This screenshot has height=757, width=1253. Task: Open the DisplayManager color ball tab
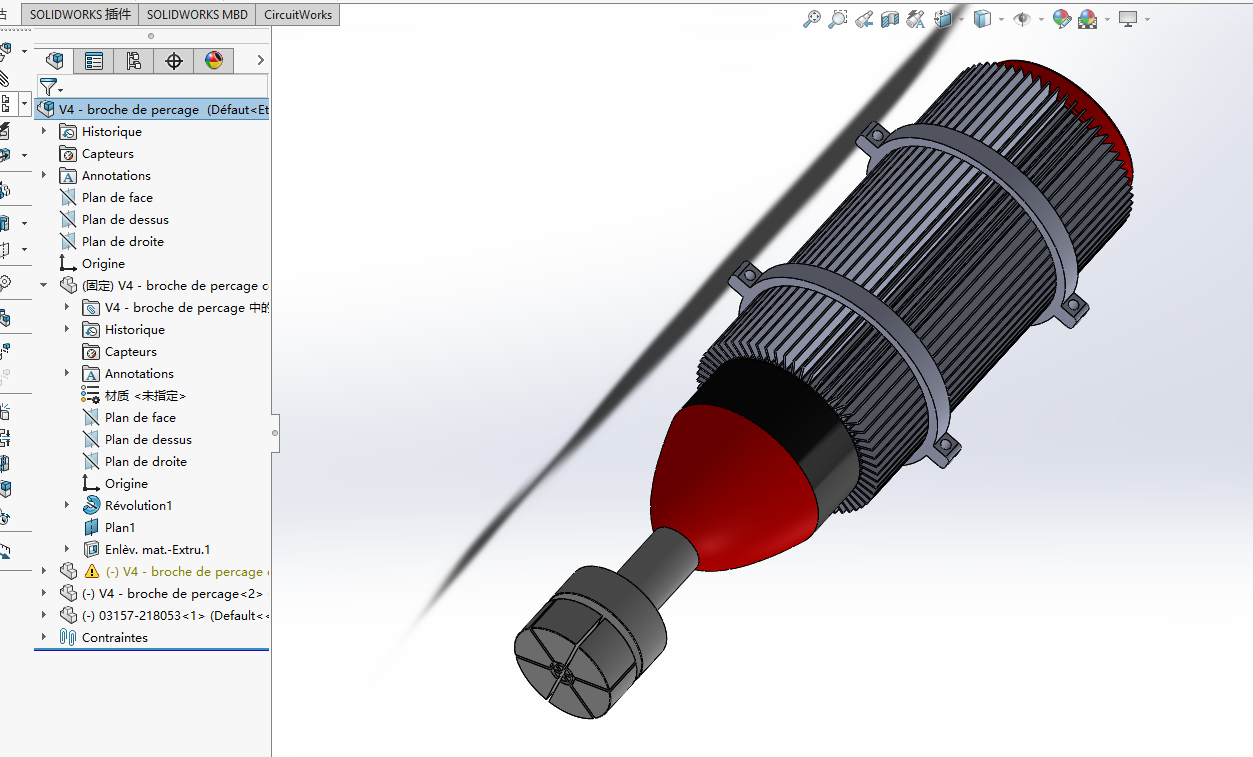pos(214,61)
